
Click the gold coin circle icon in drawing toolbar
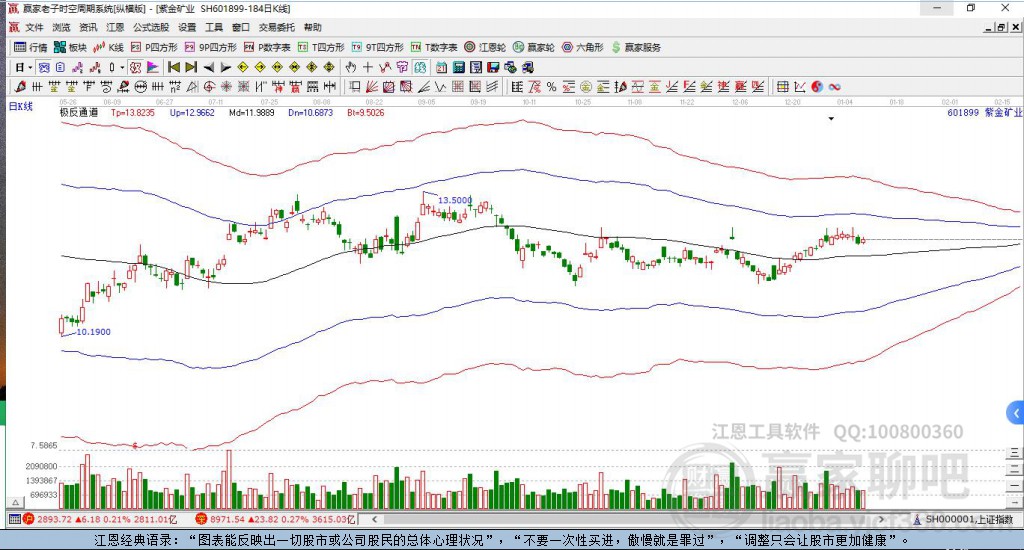(586, 87)
